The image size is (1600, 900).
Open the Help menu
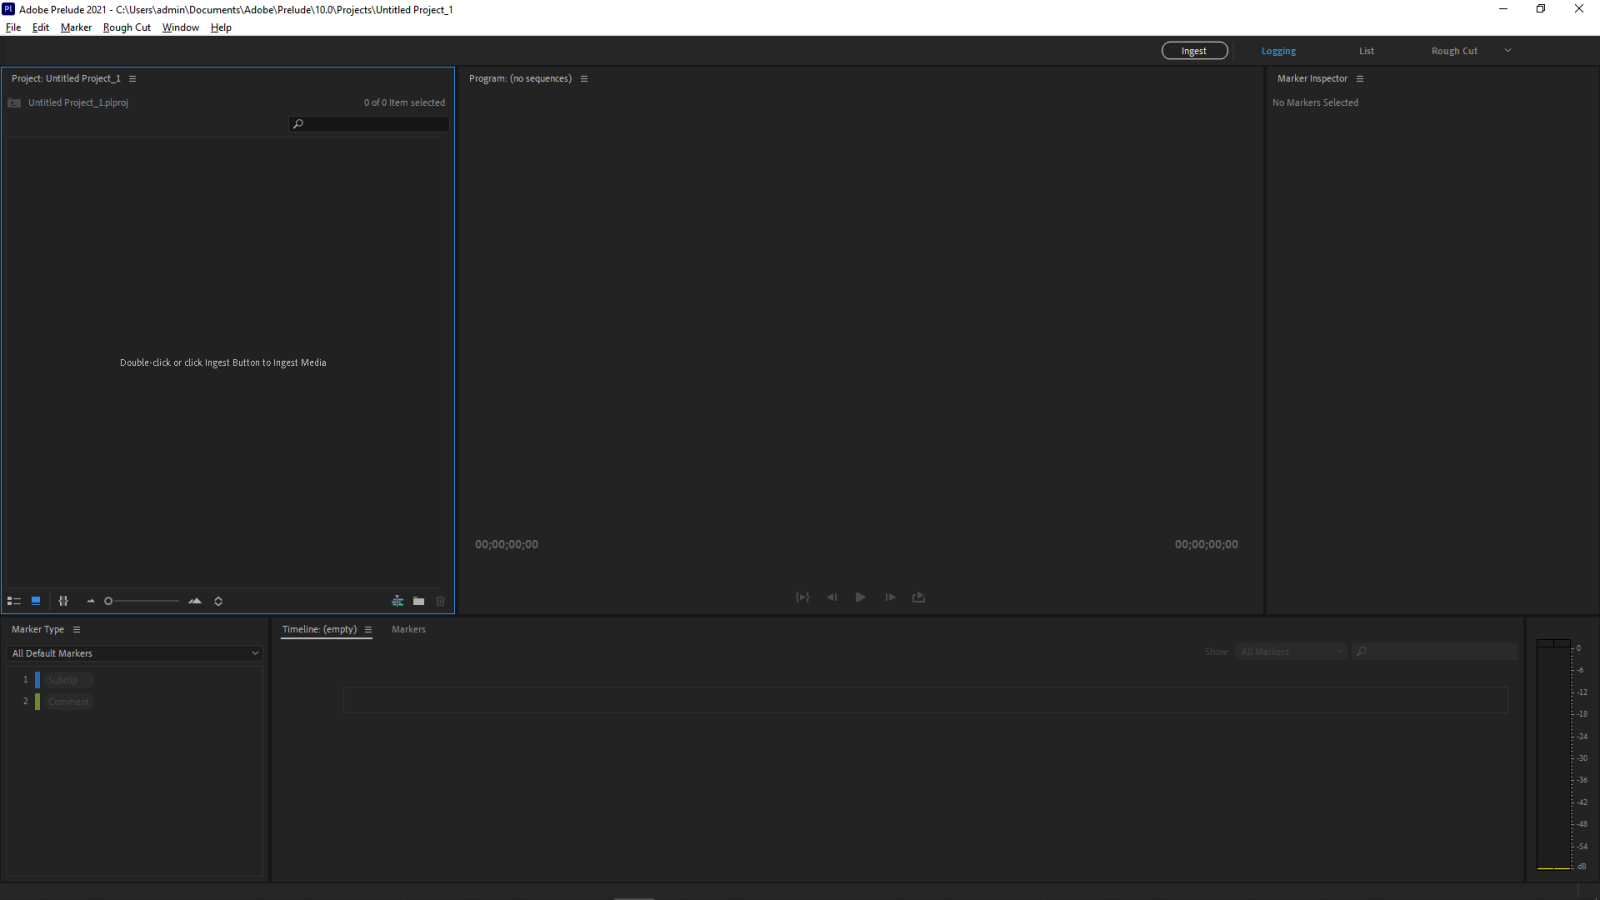pos(221,28)
